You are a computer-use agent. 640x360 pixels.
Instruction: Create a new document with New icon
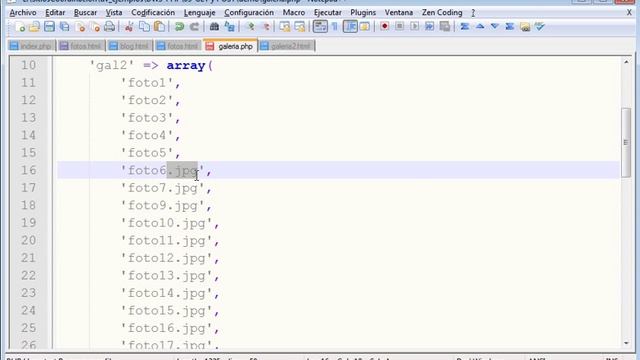click(x=20, y=27)
